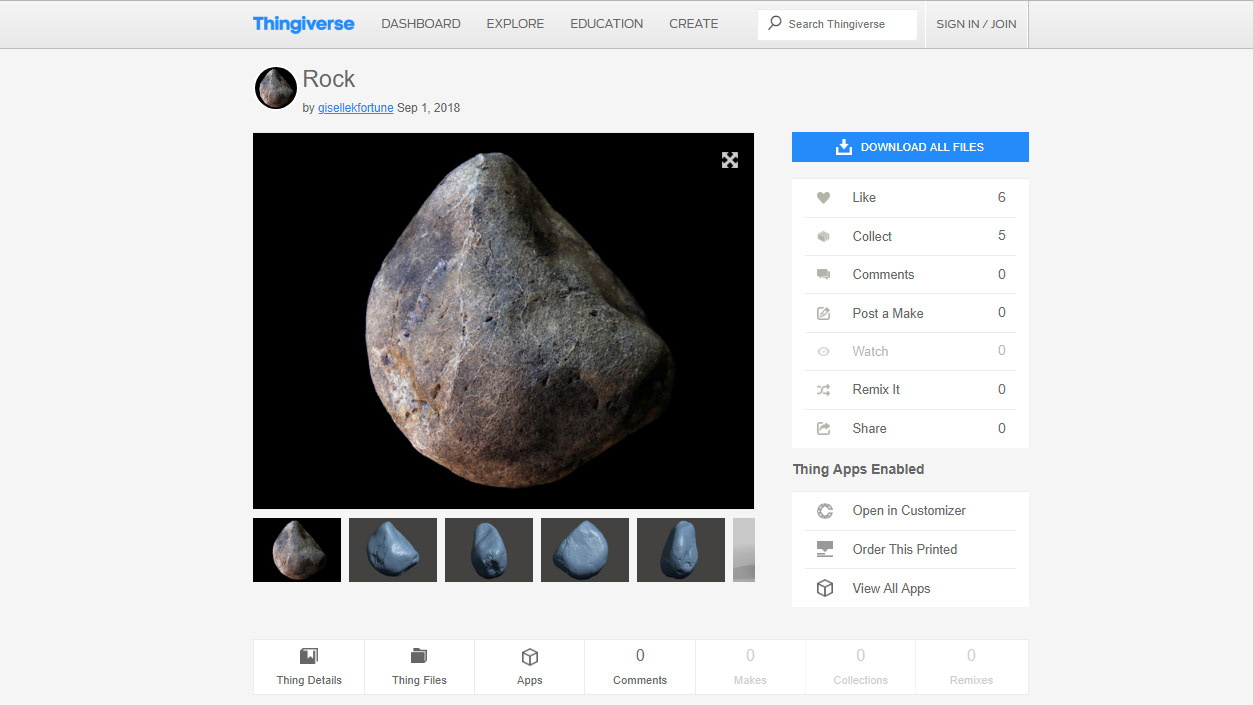Click the View All Apps cube icon
The width and height of the screenshot is (1253, 705).
click(825, 589)
